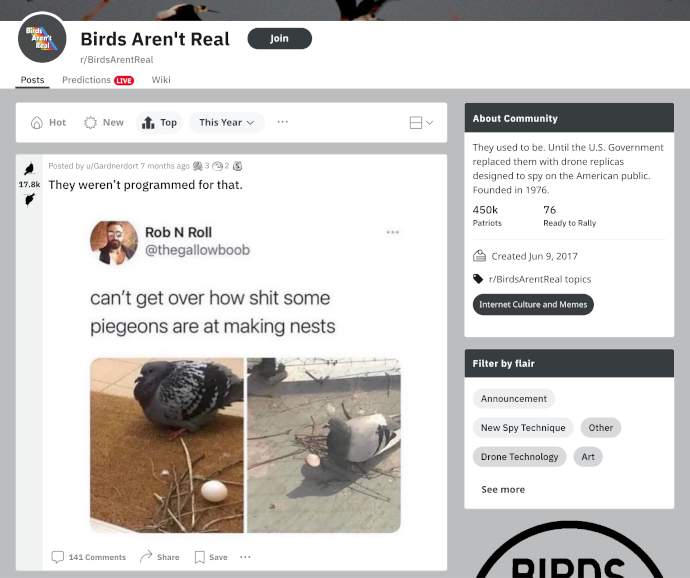Open the post's three-dot more options
Viewport: 690px width, 578px height.
click(246, 557)
